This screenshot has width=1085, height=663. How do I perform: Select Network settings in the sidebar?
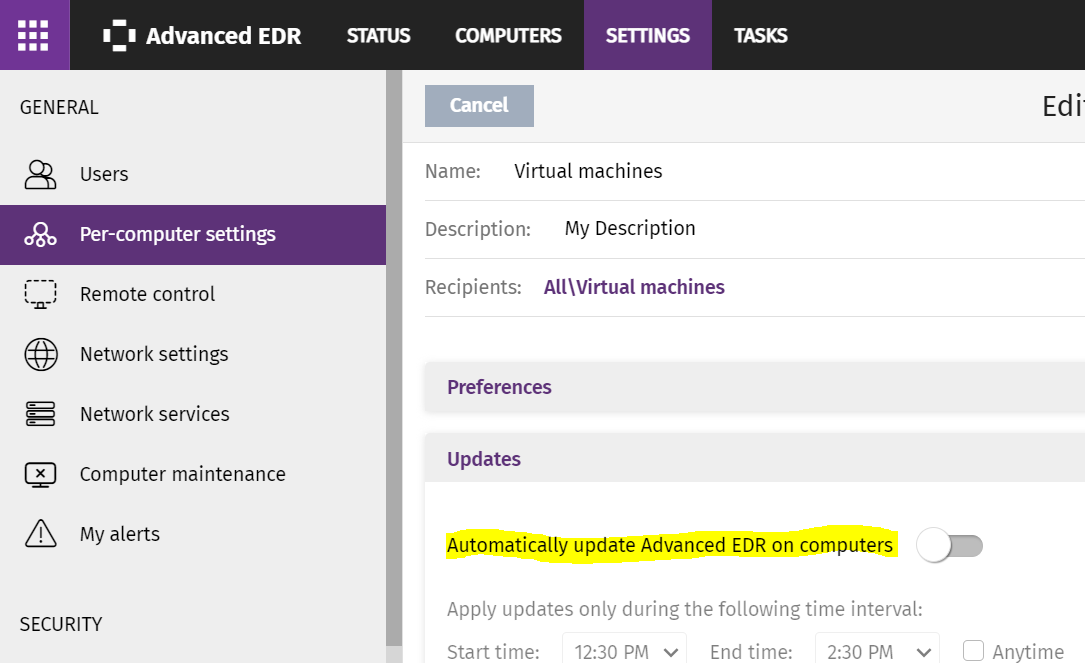coord(192,354)
